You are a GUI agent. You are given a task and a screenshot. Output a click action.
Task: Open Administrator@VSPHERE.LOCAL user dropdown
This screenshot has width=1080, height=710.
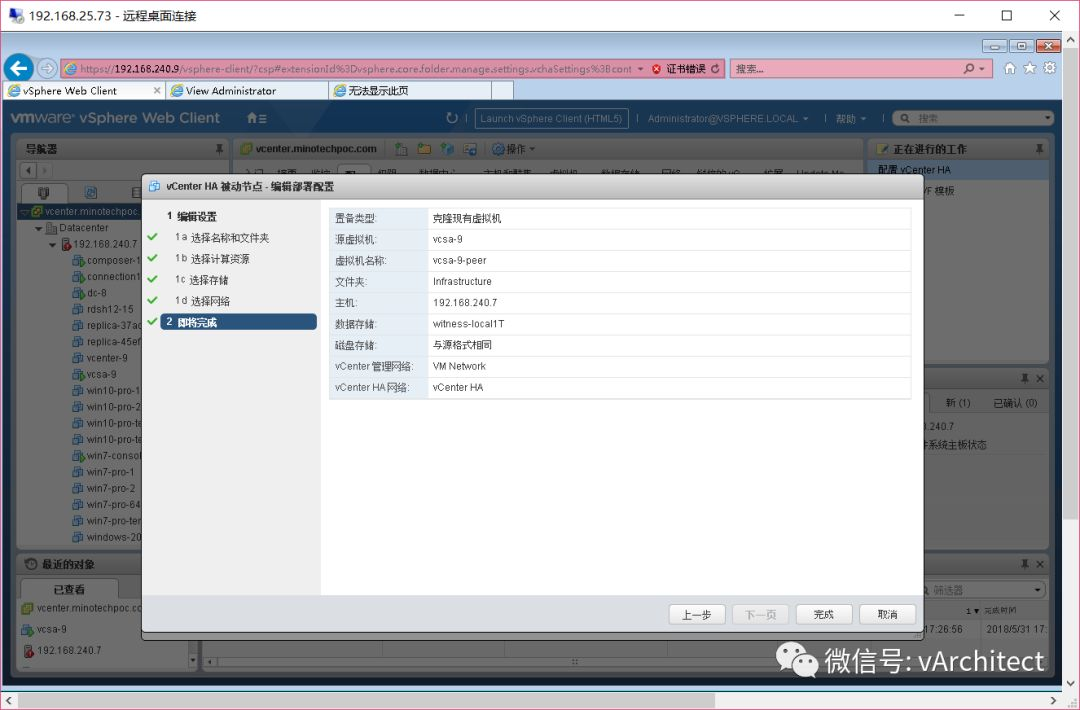[727, 118]
